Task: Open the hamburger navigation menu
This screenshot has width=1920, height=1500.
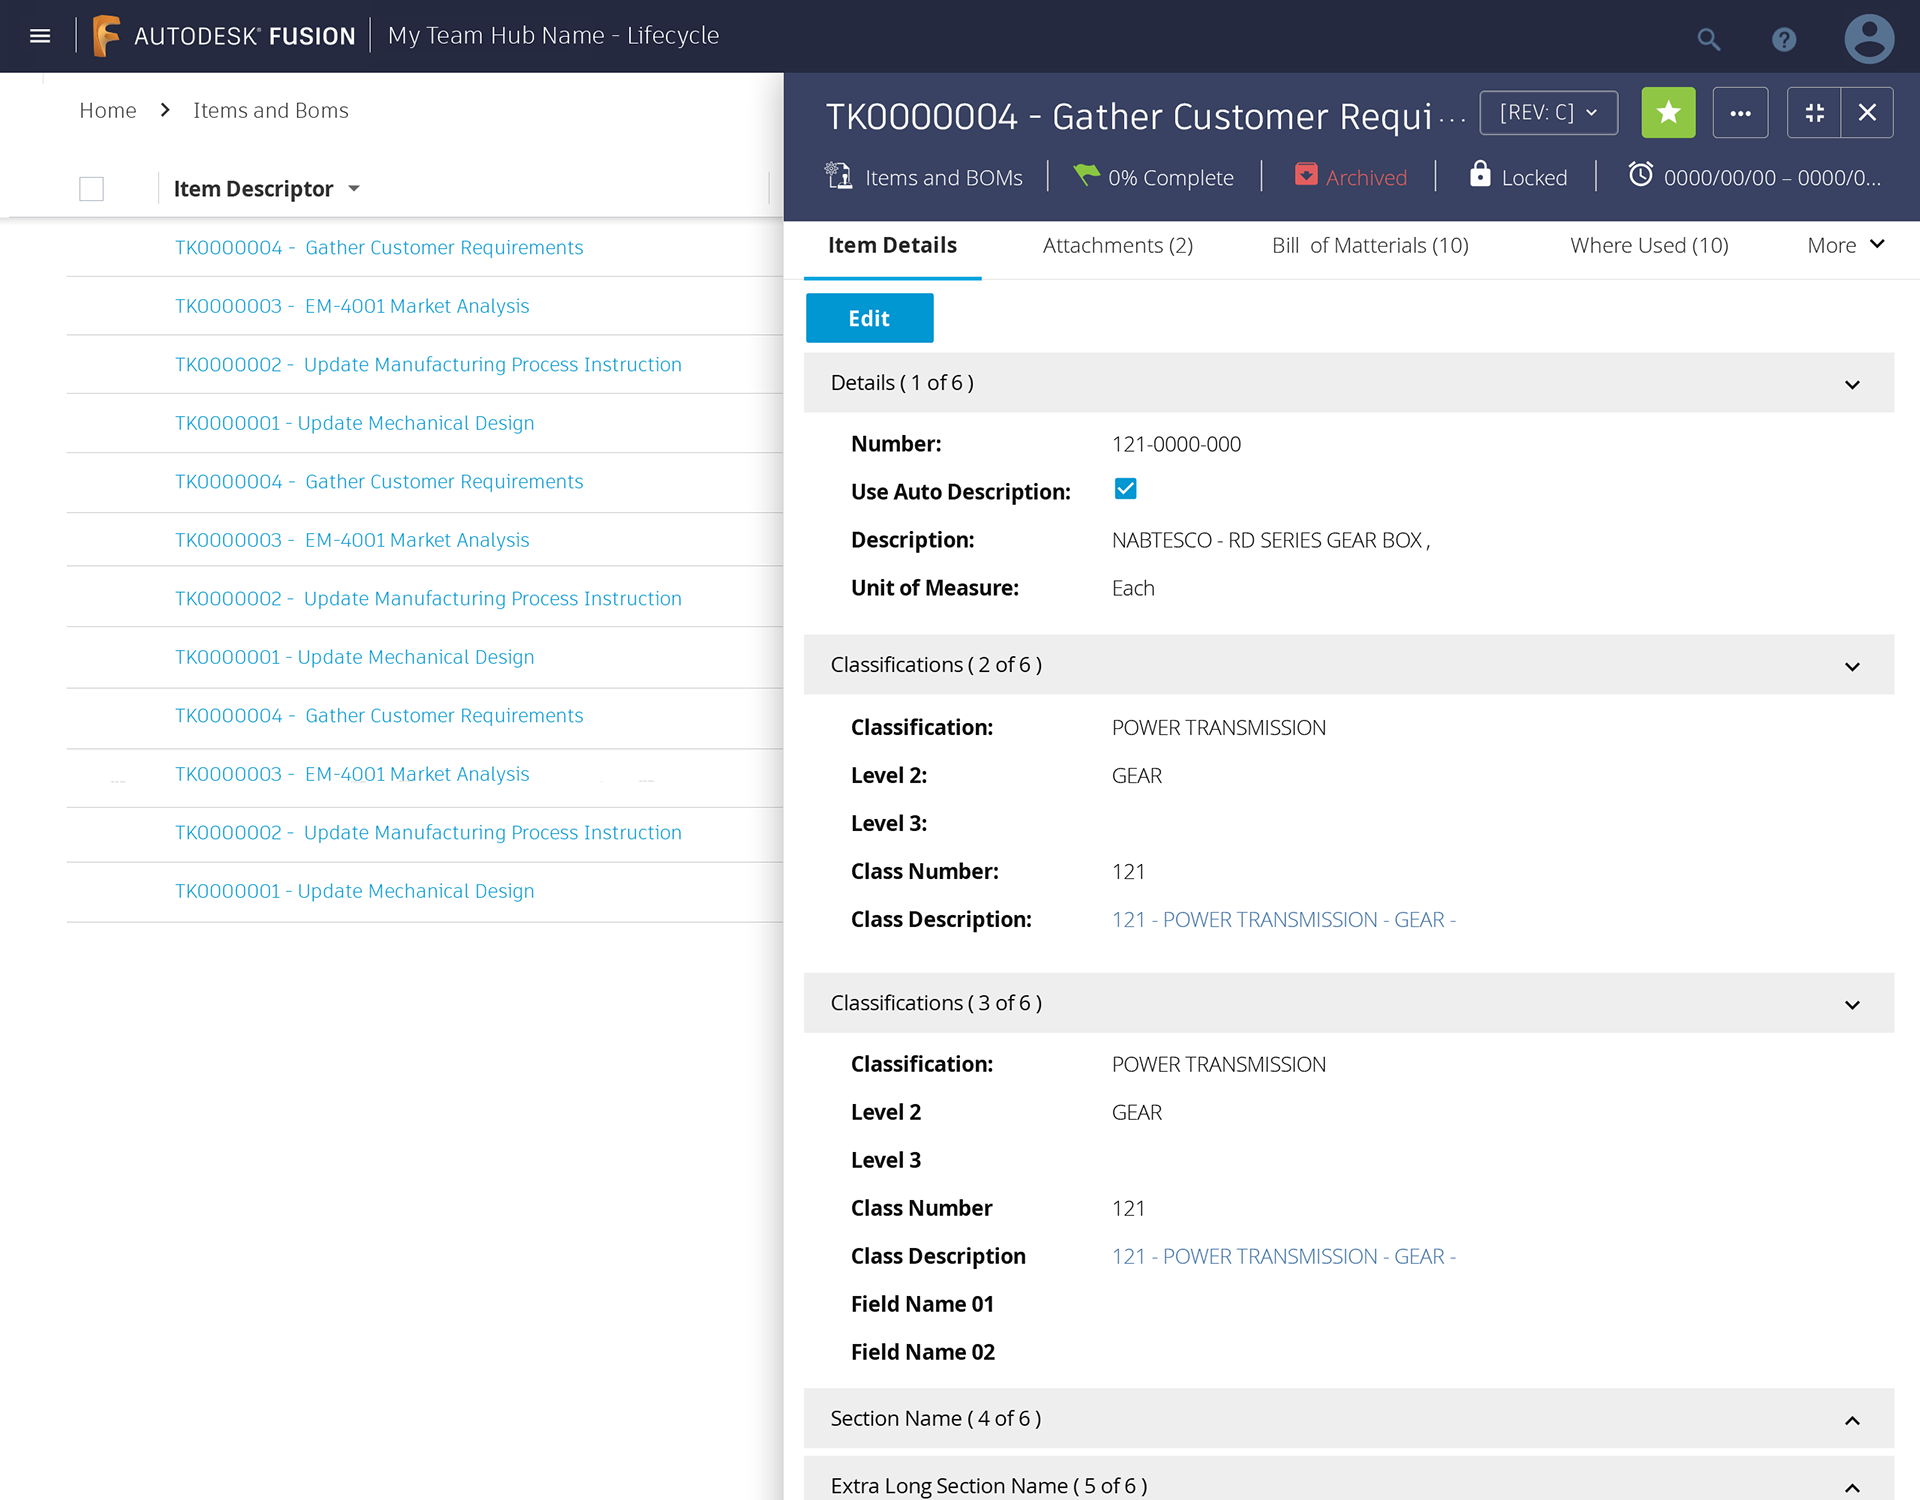Action: tap(40, 36)
